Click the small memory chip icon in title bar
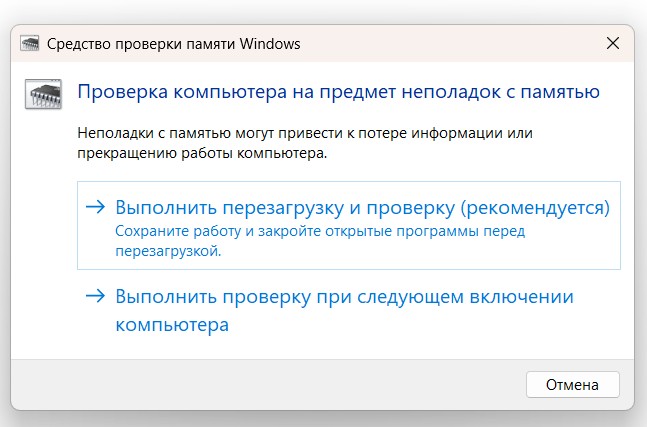 [x=30, y=43]
